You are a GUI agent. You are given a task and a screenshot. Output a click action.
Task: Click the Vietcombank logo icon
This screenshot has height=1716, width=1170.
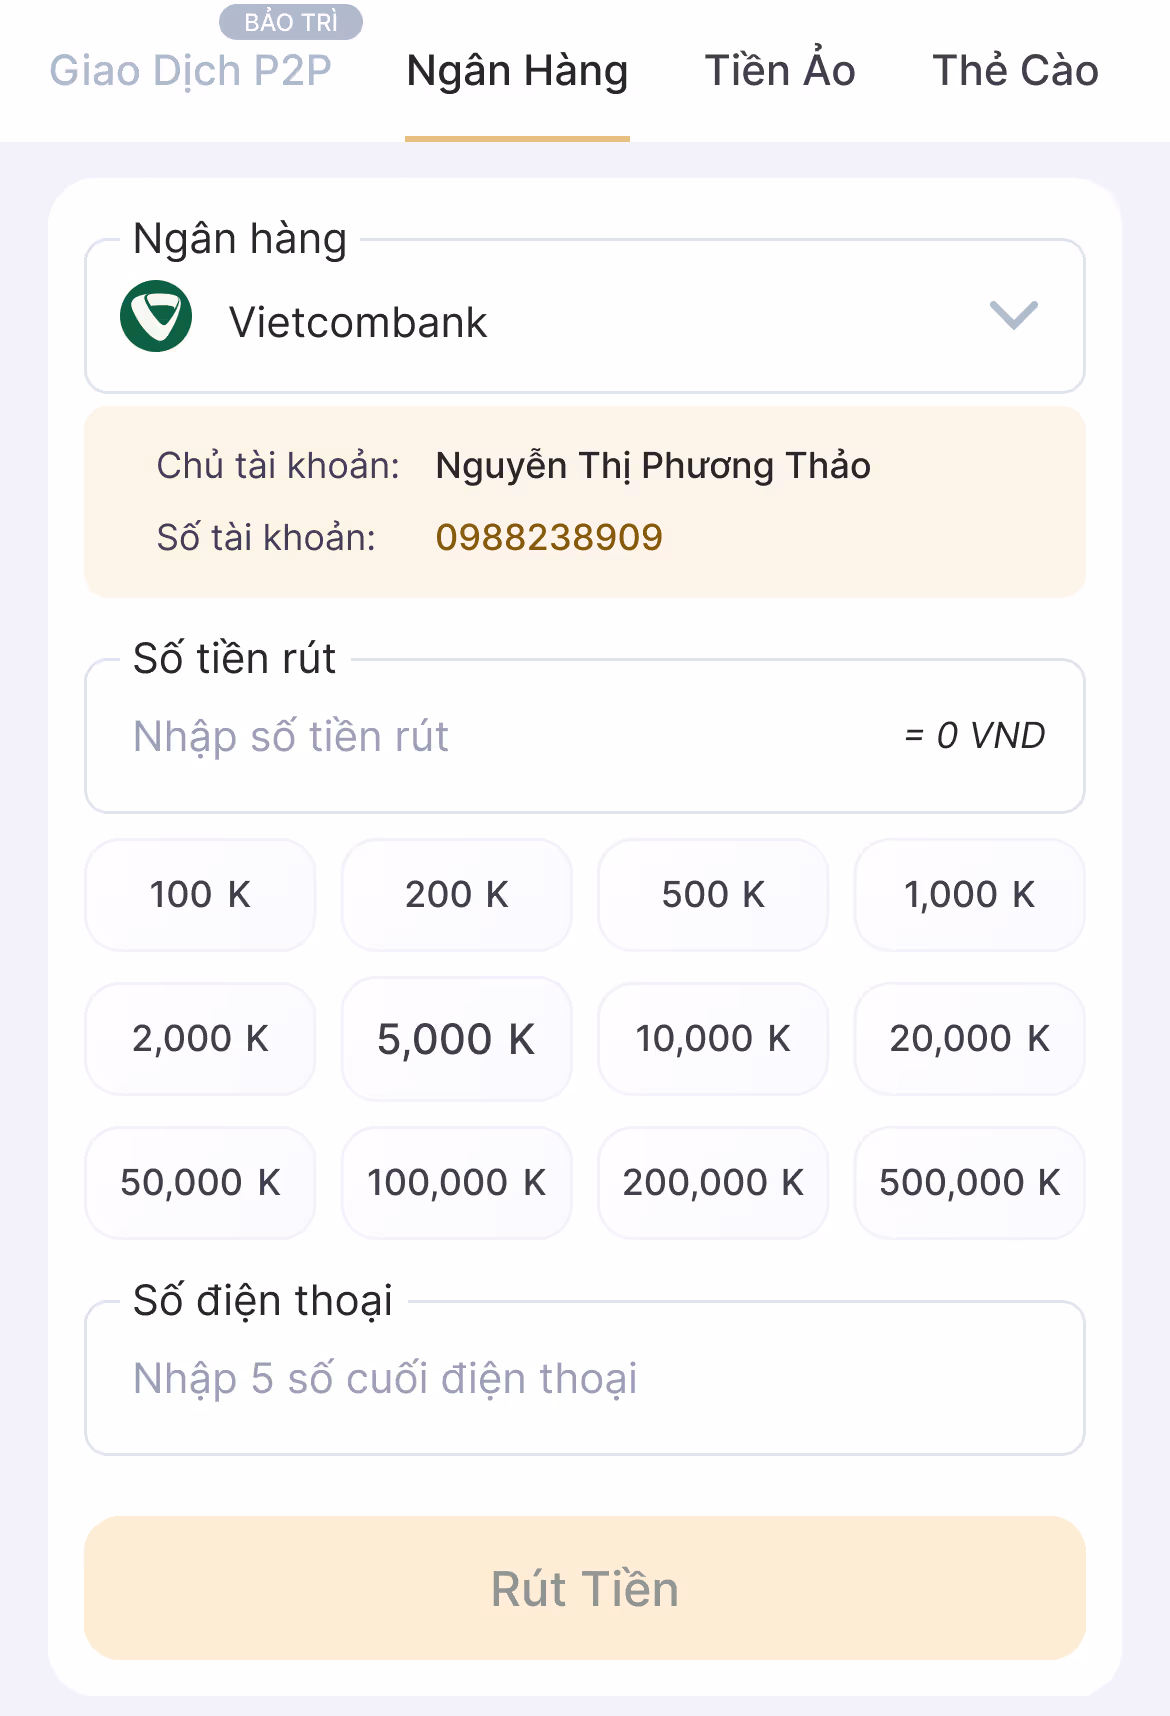tap(156, 316)
